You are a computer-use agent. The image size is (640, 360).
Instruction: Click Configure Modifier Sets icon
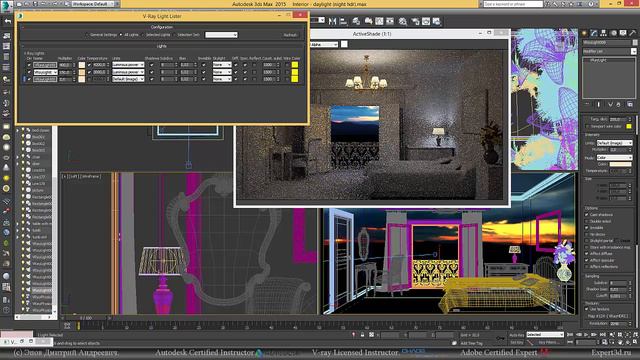coord(630,104)
